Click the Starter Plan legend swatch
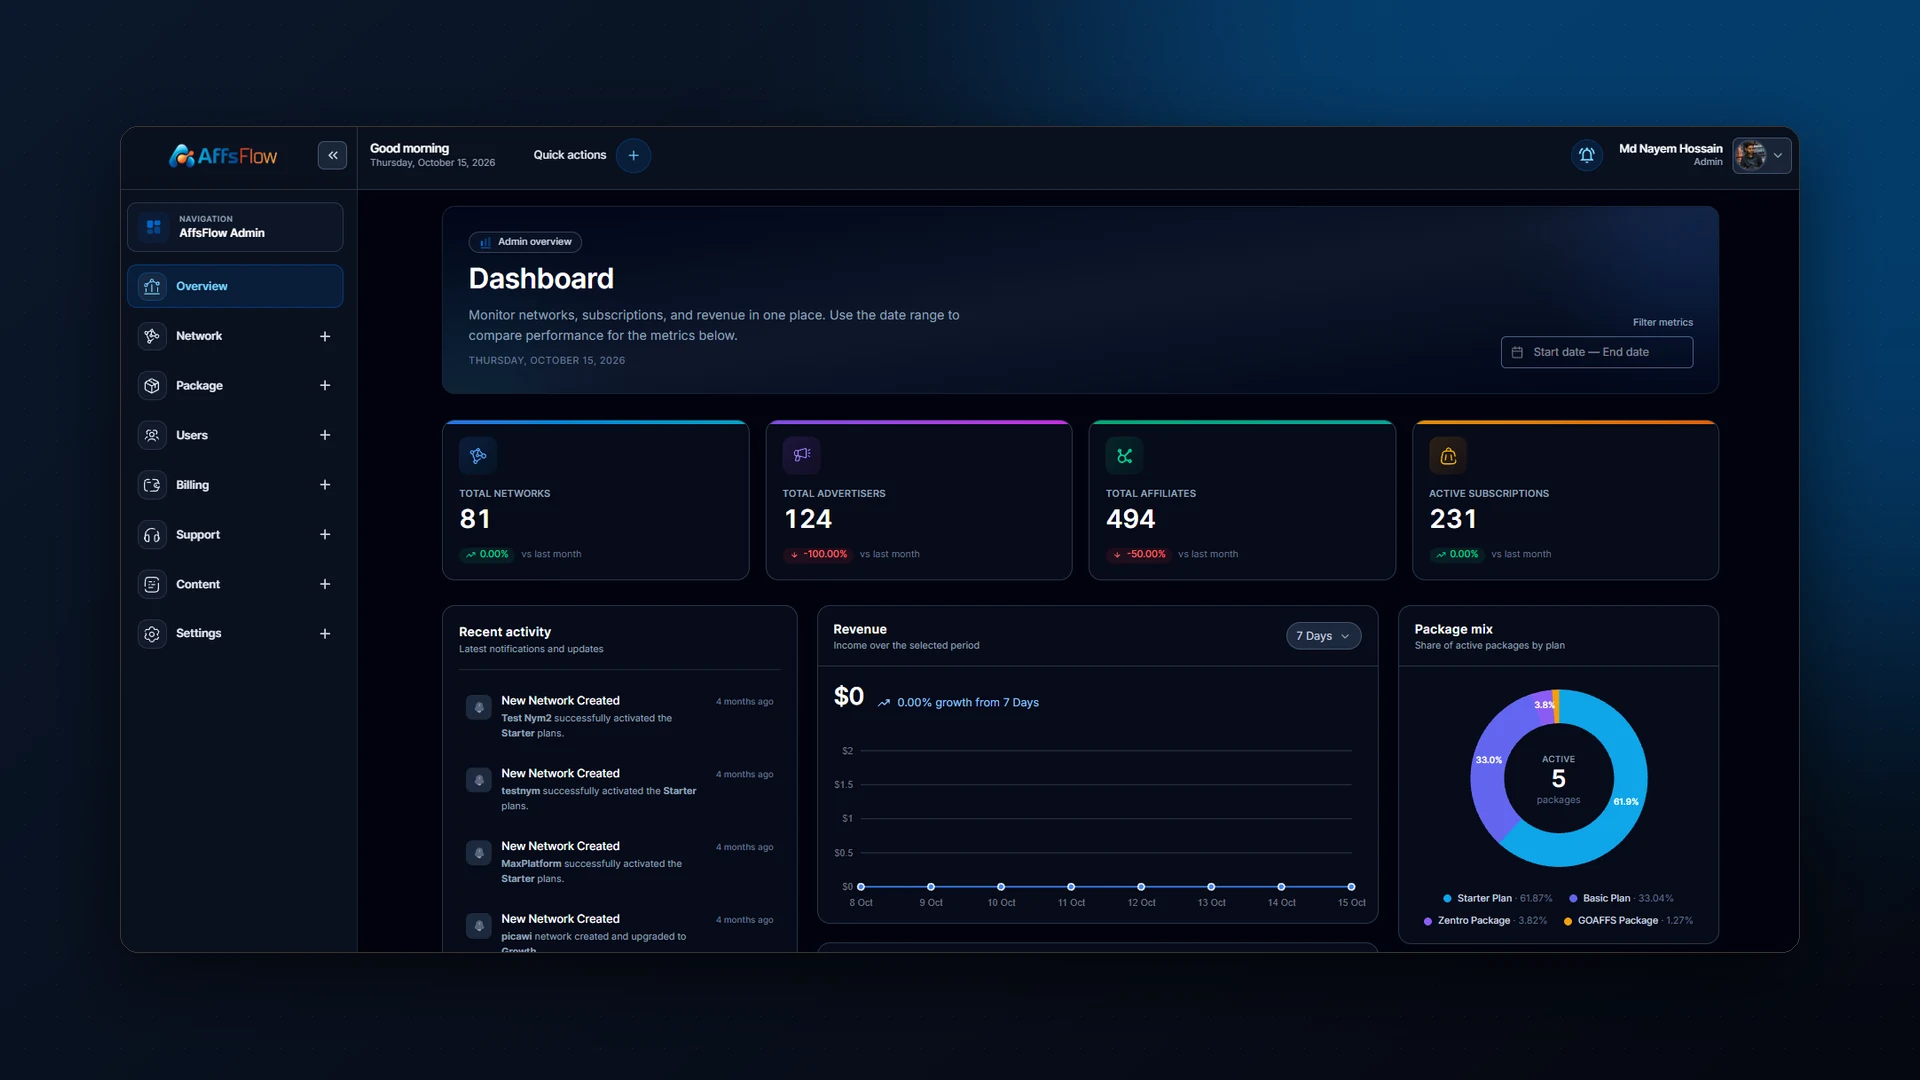 tap(1447, 898)
